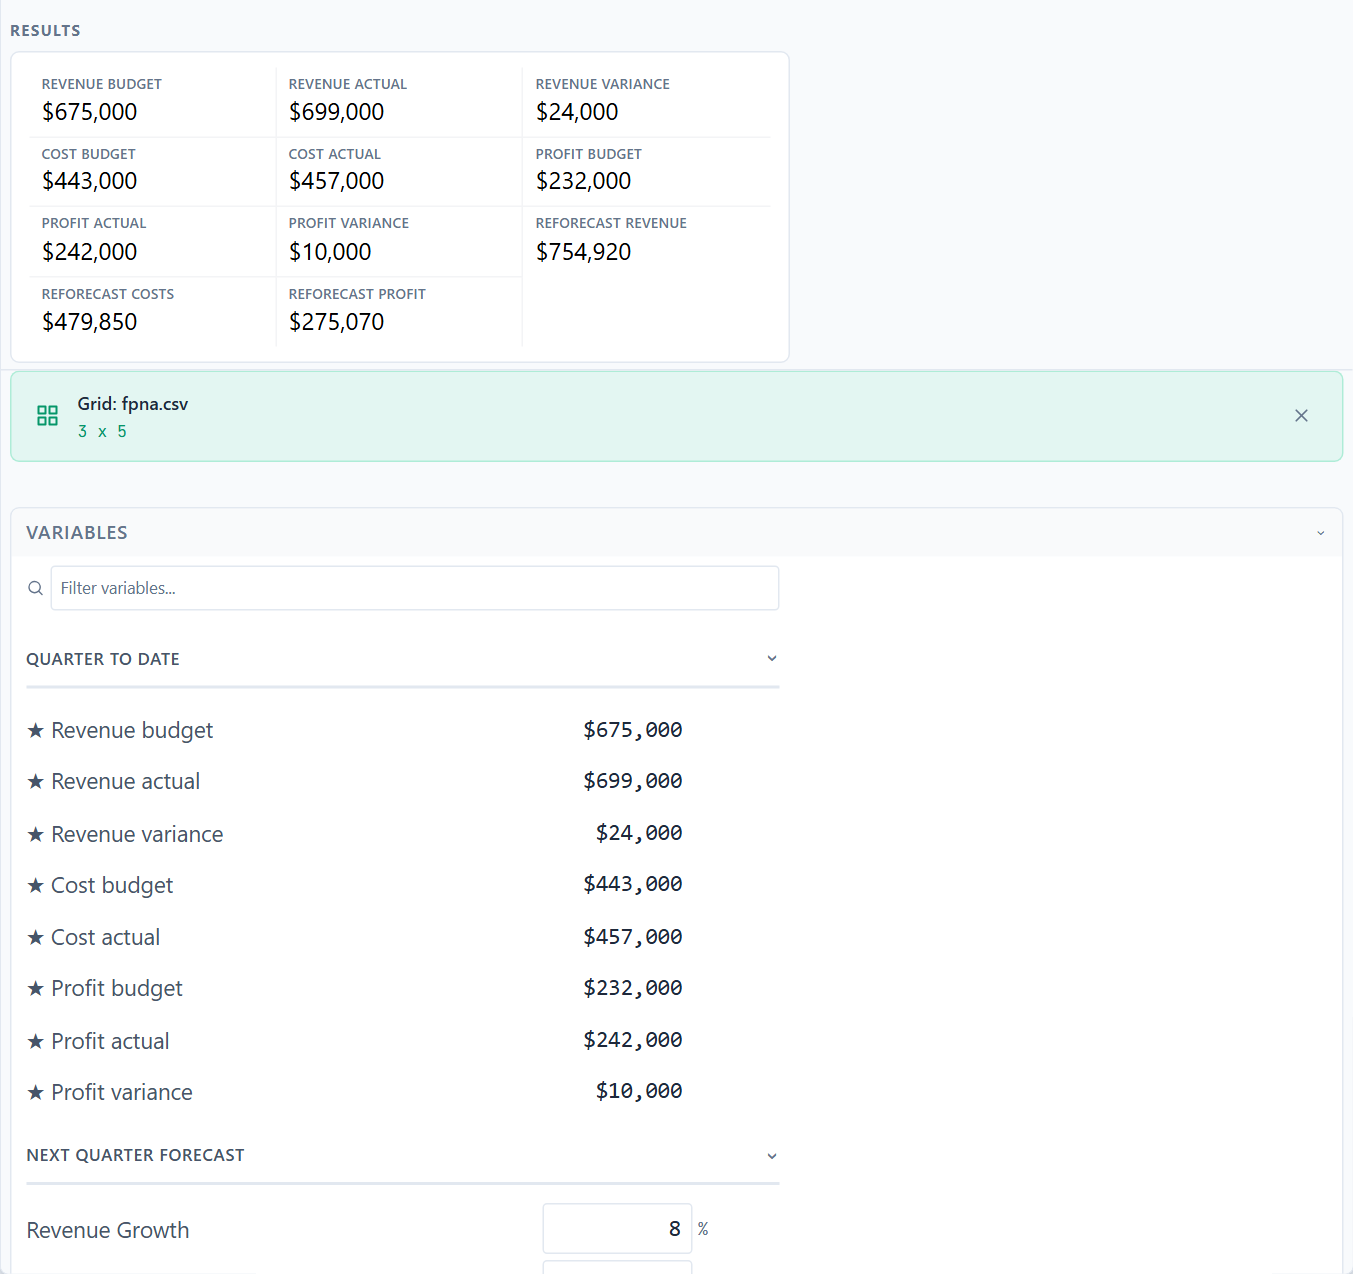
Task: Select the Reforecast Profit value $275,070
Action: click(337, 322)
